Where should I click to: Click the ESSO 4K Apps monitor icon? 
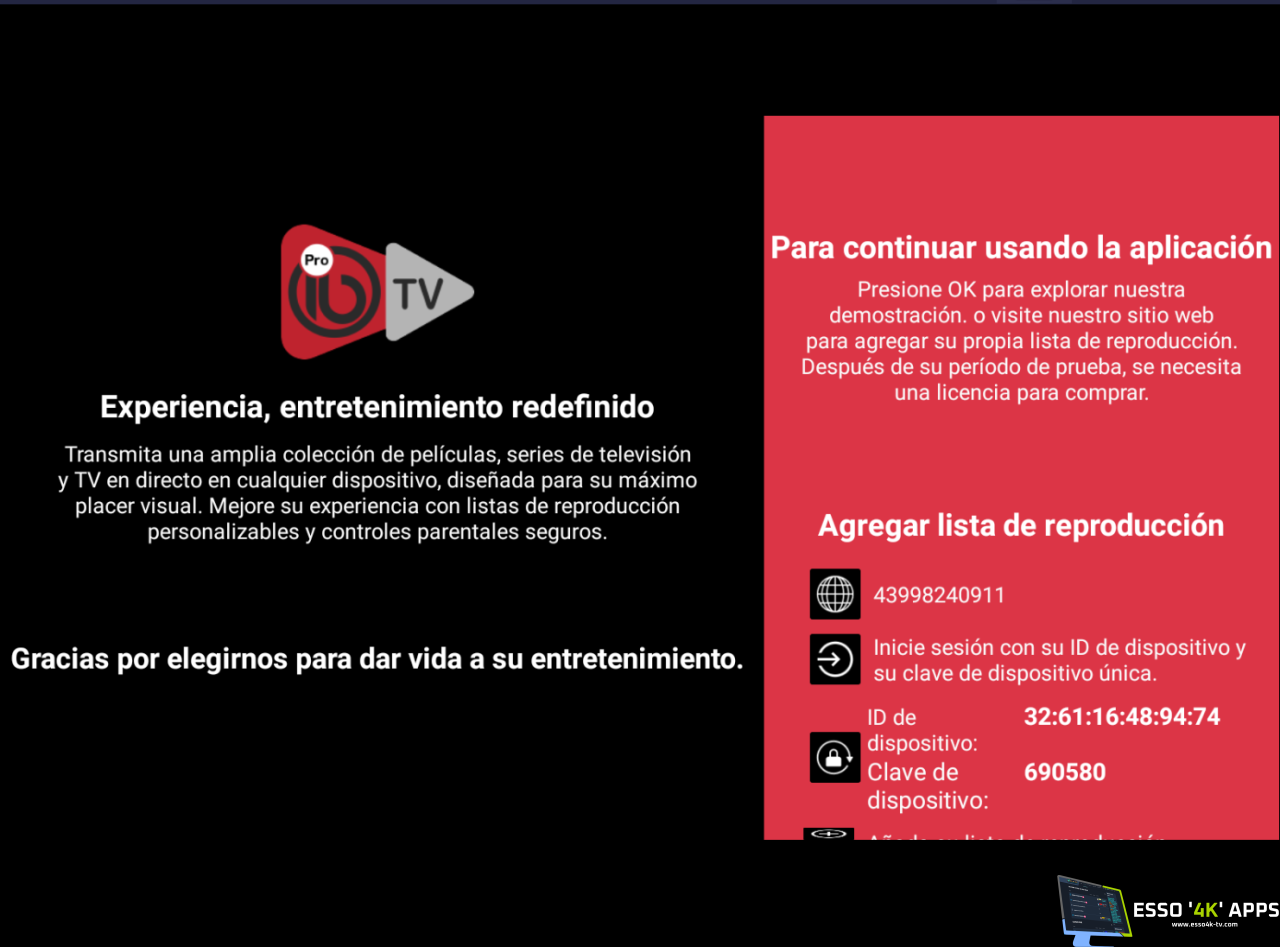click(x=1092, y=910)
